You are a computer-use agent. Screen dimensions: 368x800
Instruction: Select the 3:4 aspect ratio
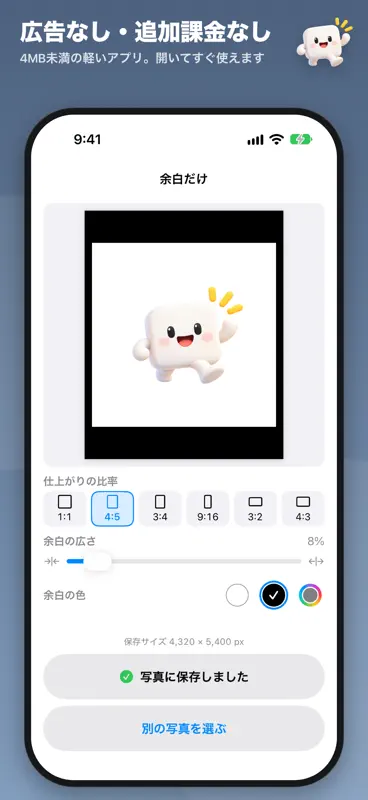160,509
